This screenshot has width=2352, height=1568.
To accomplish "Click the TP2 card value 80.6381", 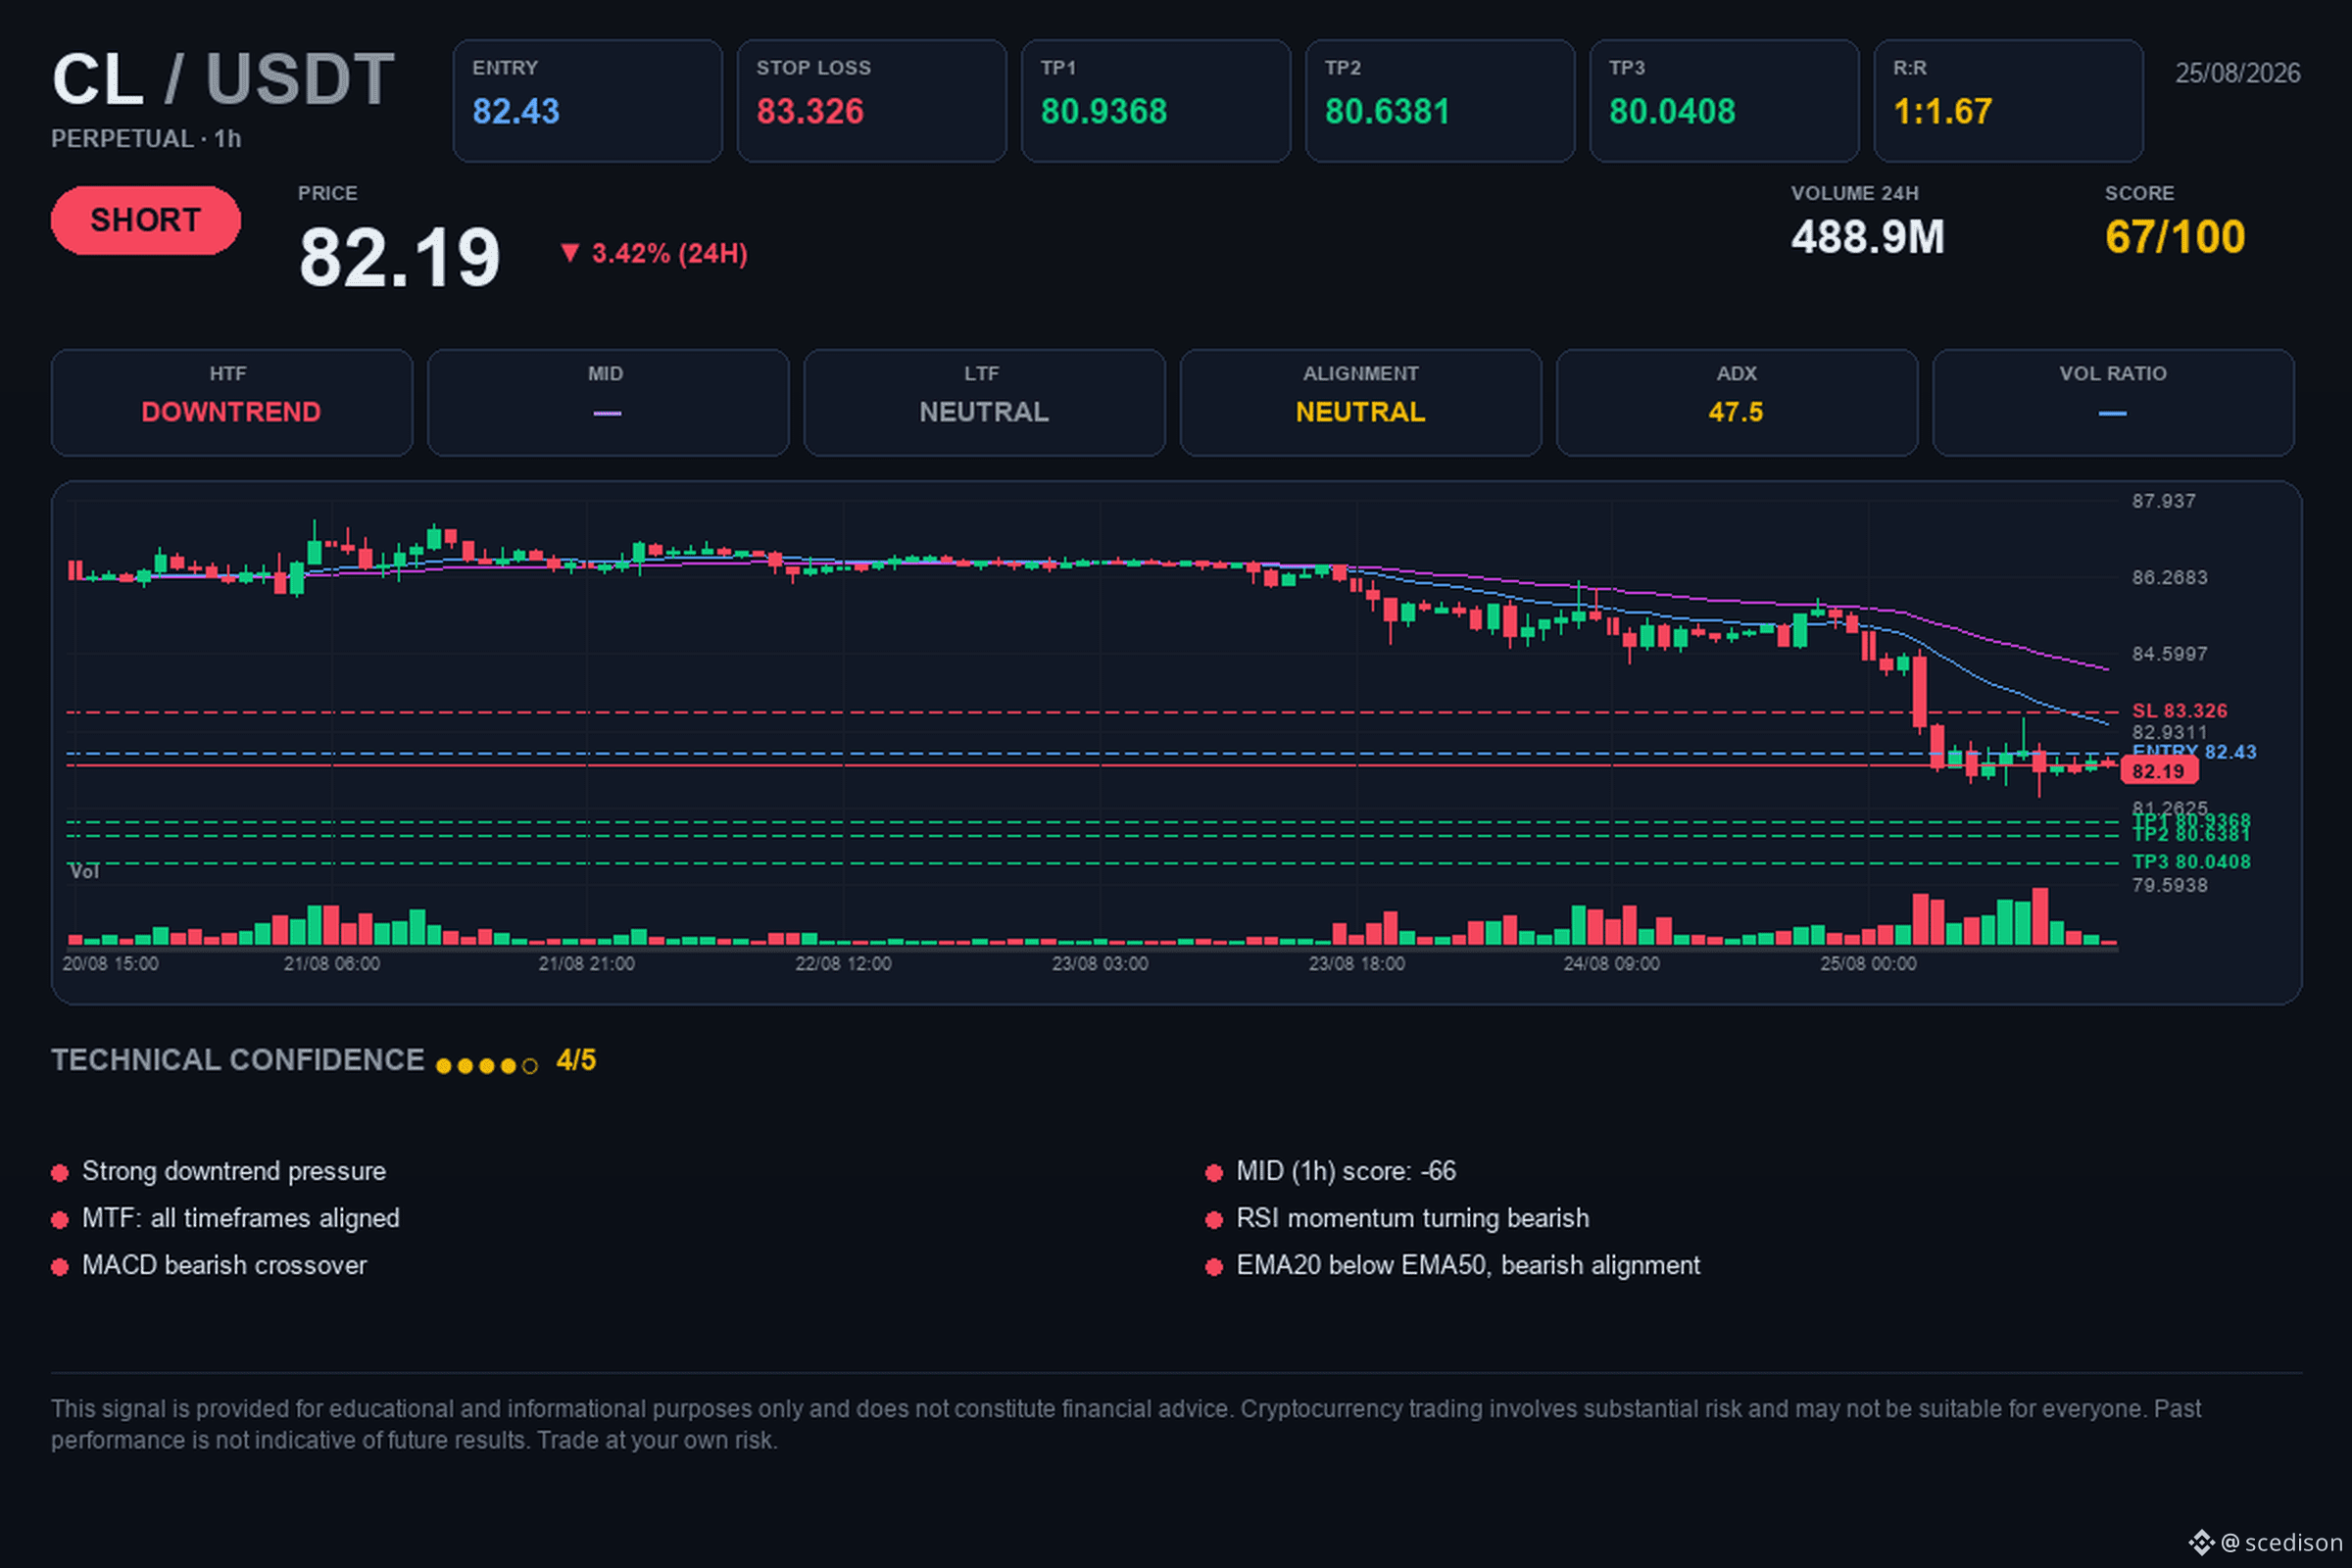I will 1387,111.
